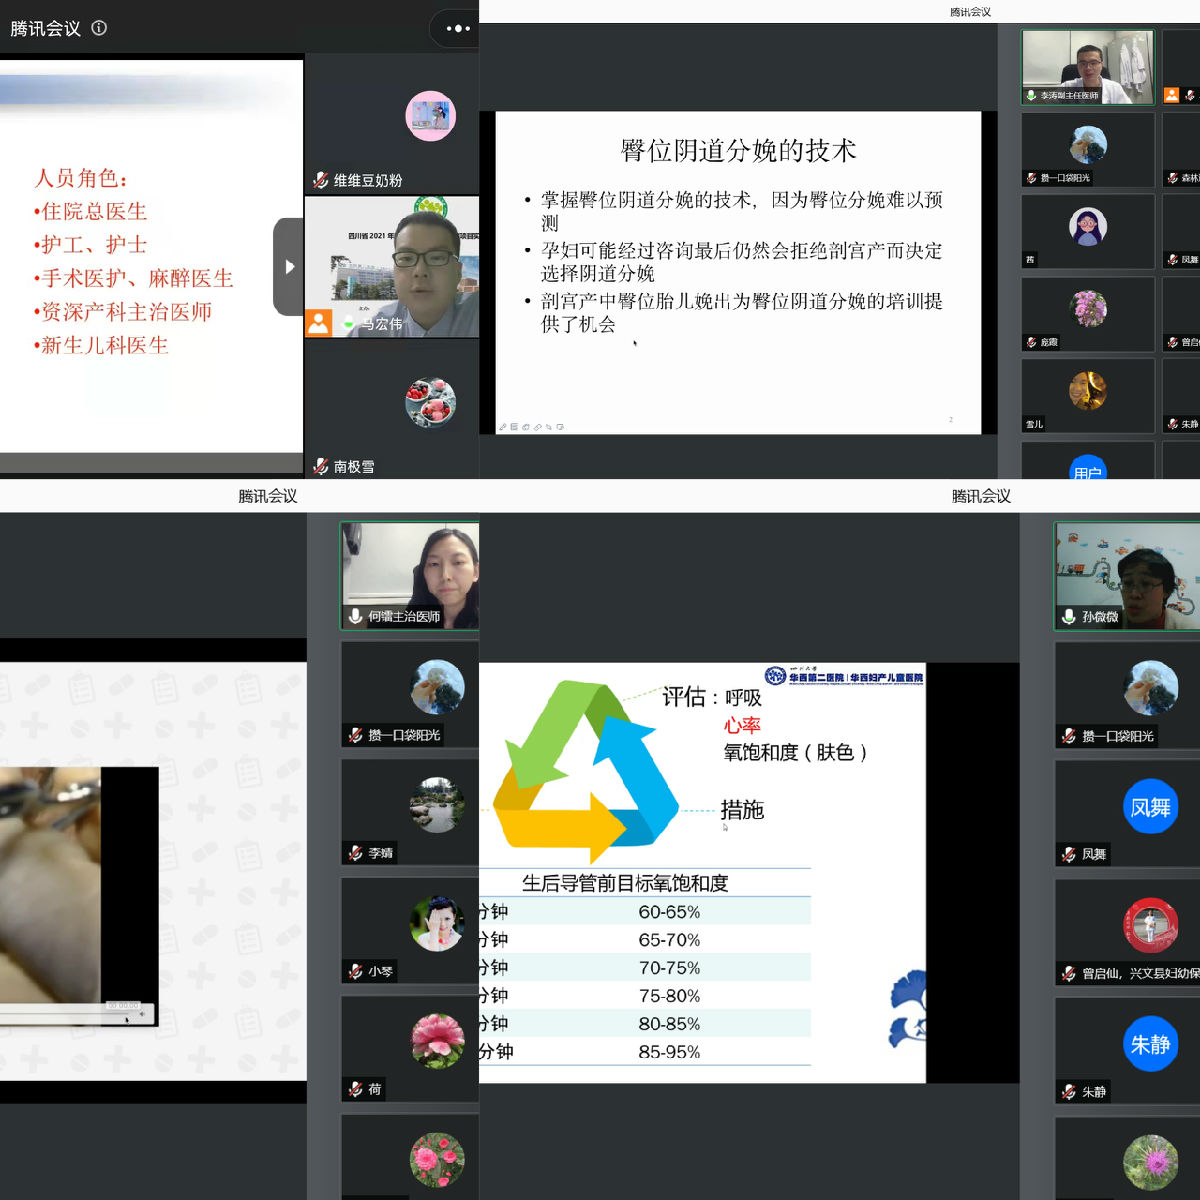Select 孙微微's video tile

tap(1127, 576)
